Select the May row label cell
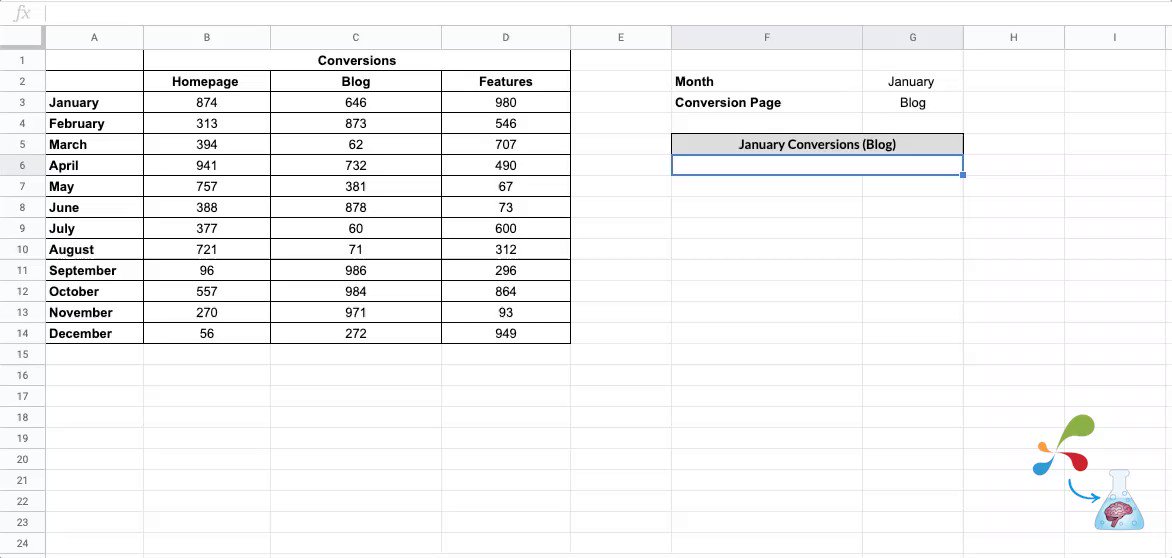This screenshot has width=1172, height=558. coord(94,186)
